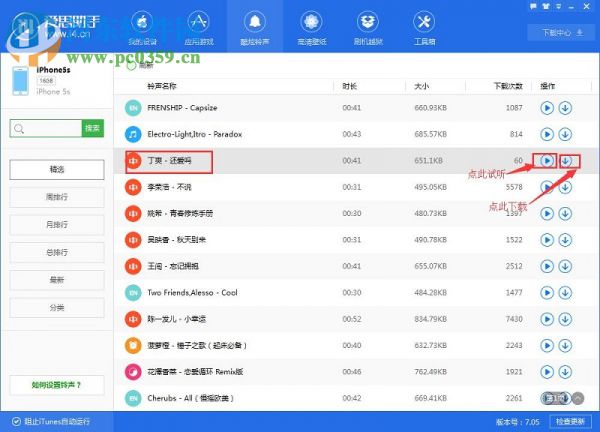Viewport: 600px width, 432px height.
Task: Click the 检查更新 button
Action: pyautogui.click(x=570, y=422)
